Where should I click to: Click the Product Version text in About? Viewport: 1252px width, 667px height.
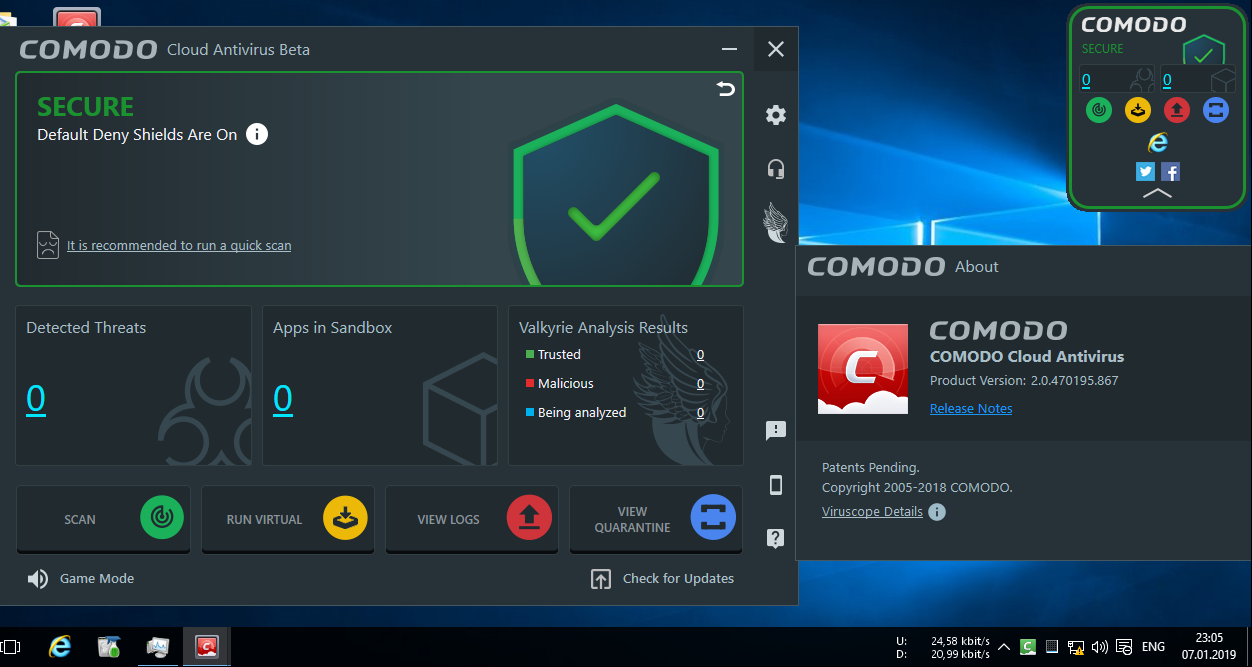coord(1024,380)
